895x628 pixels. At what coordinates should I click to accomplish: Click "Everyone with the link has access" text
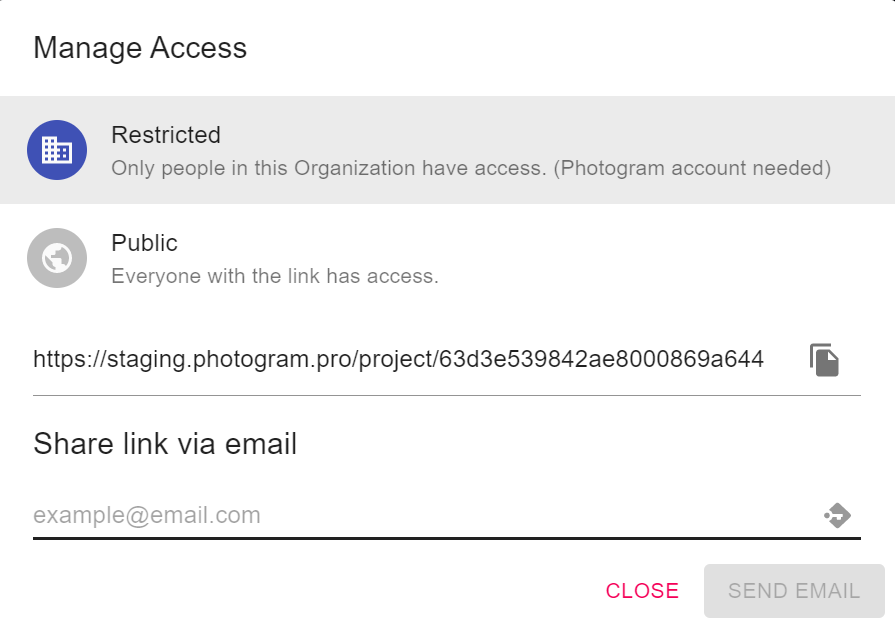[275, 276]
